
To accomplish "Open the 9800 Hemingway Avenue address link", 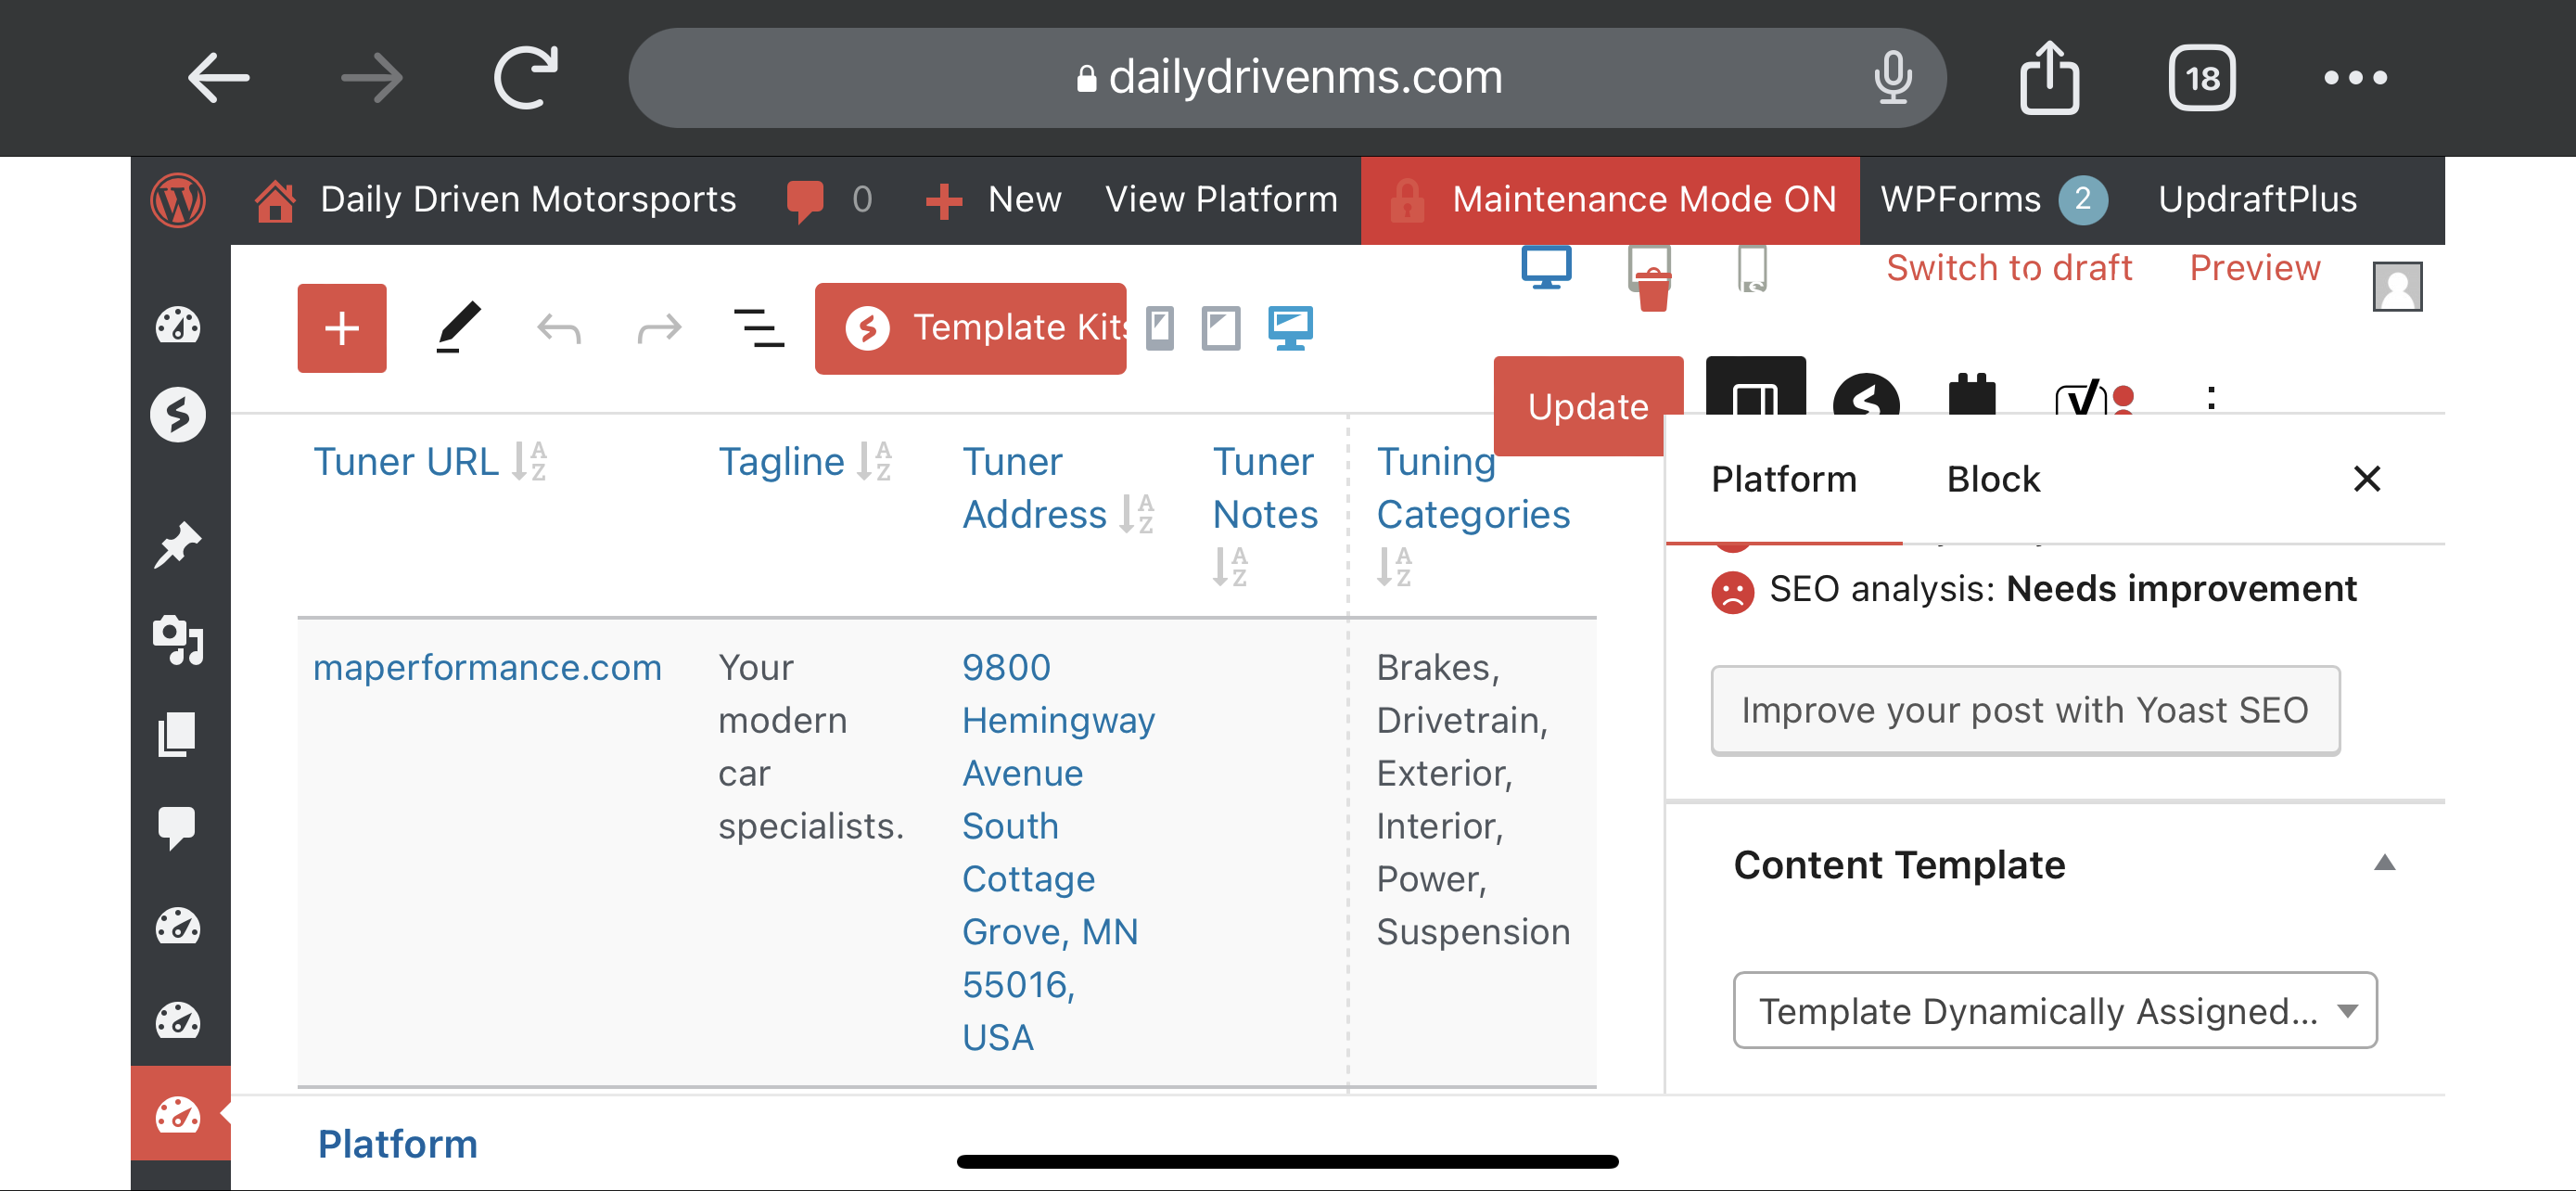I will (1058, 852).
